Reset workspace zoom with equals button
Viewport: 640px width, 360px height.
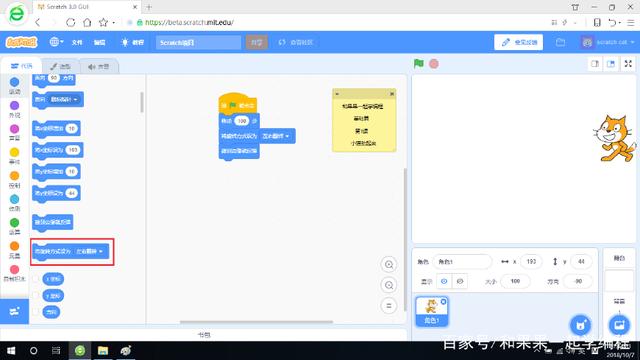pyautogui.click(x=389, y=305)
